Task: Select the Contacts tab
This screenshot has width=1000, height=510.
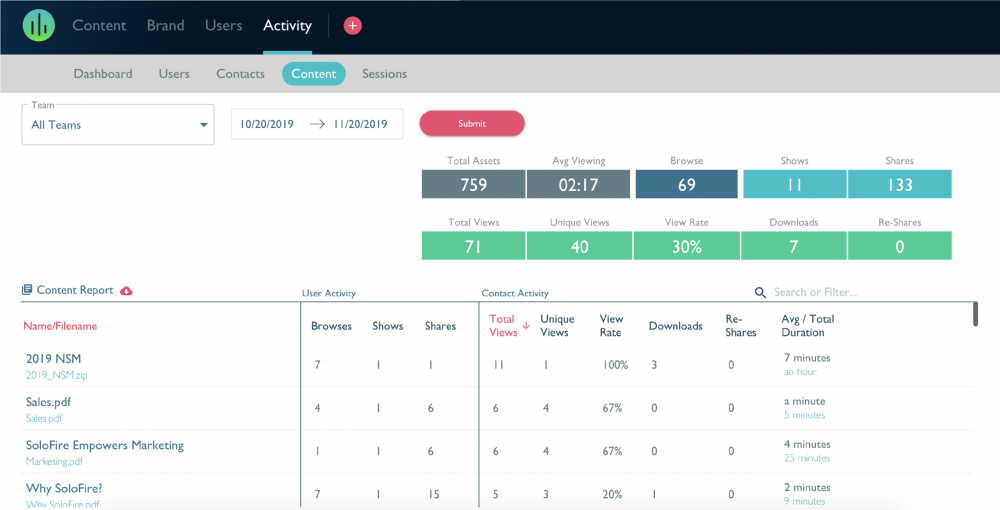Action: pyautogui.click(x=240, y=74)
